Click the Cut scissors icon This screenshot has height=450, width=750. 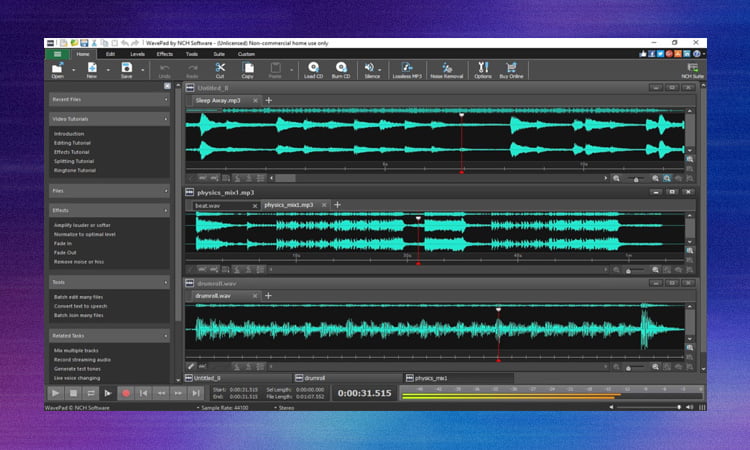[220, 68]
